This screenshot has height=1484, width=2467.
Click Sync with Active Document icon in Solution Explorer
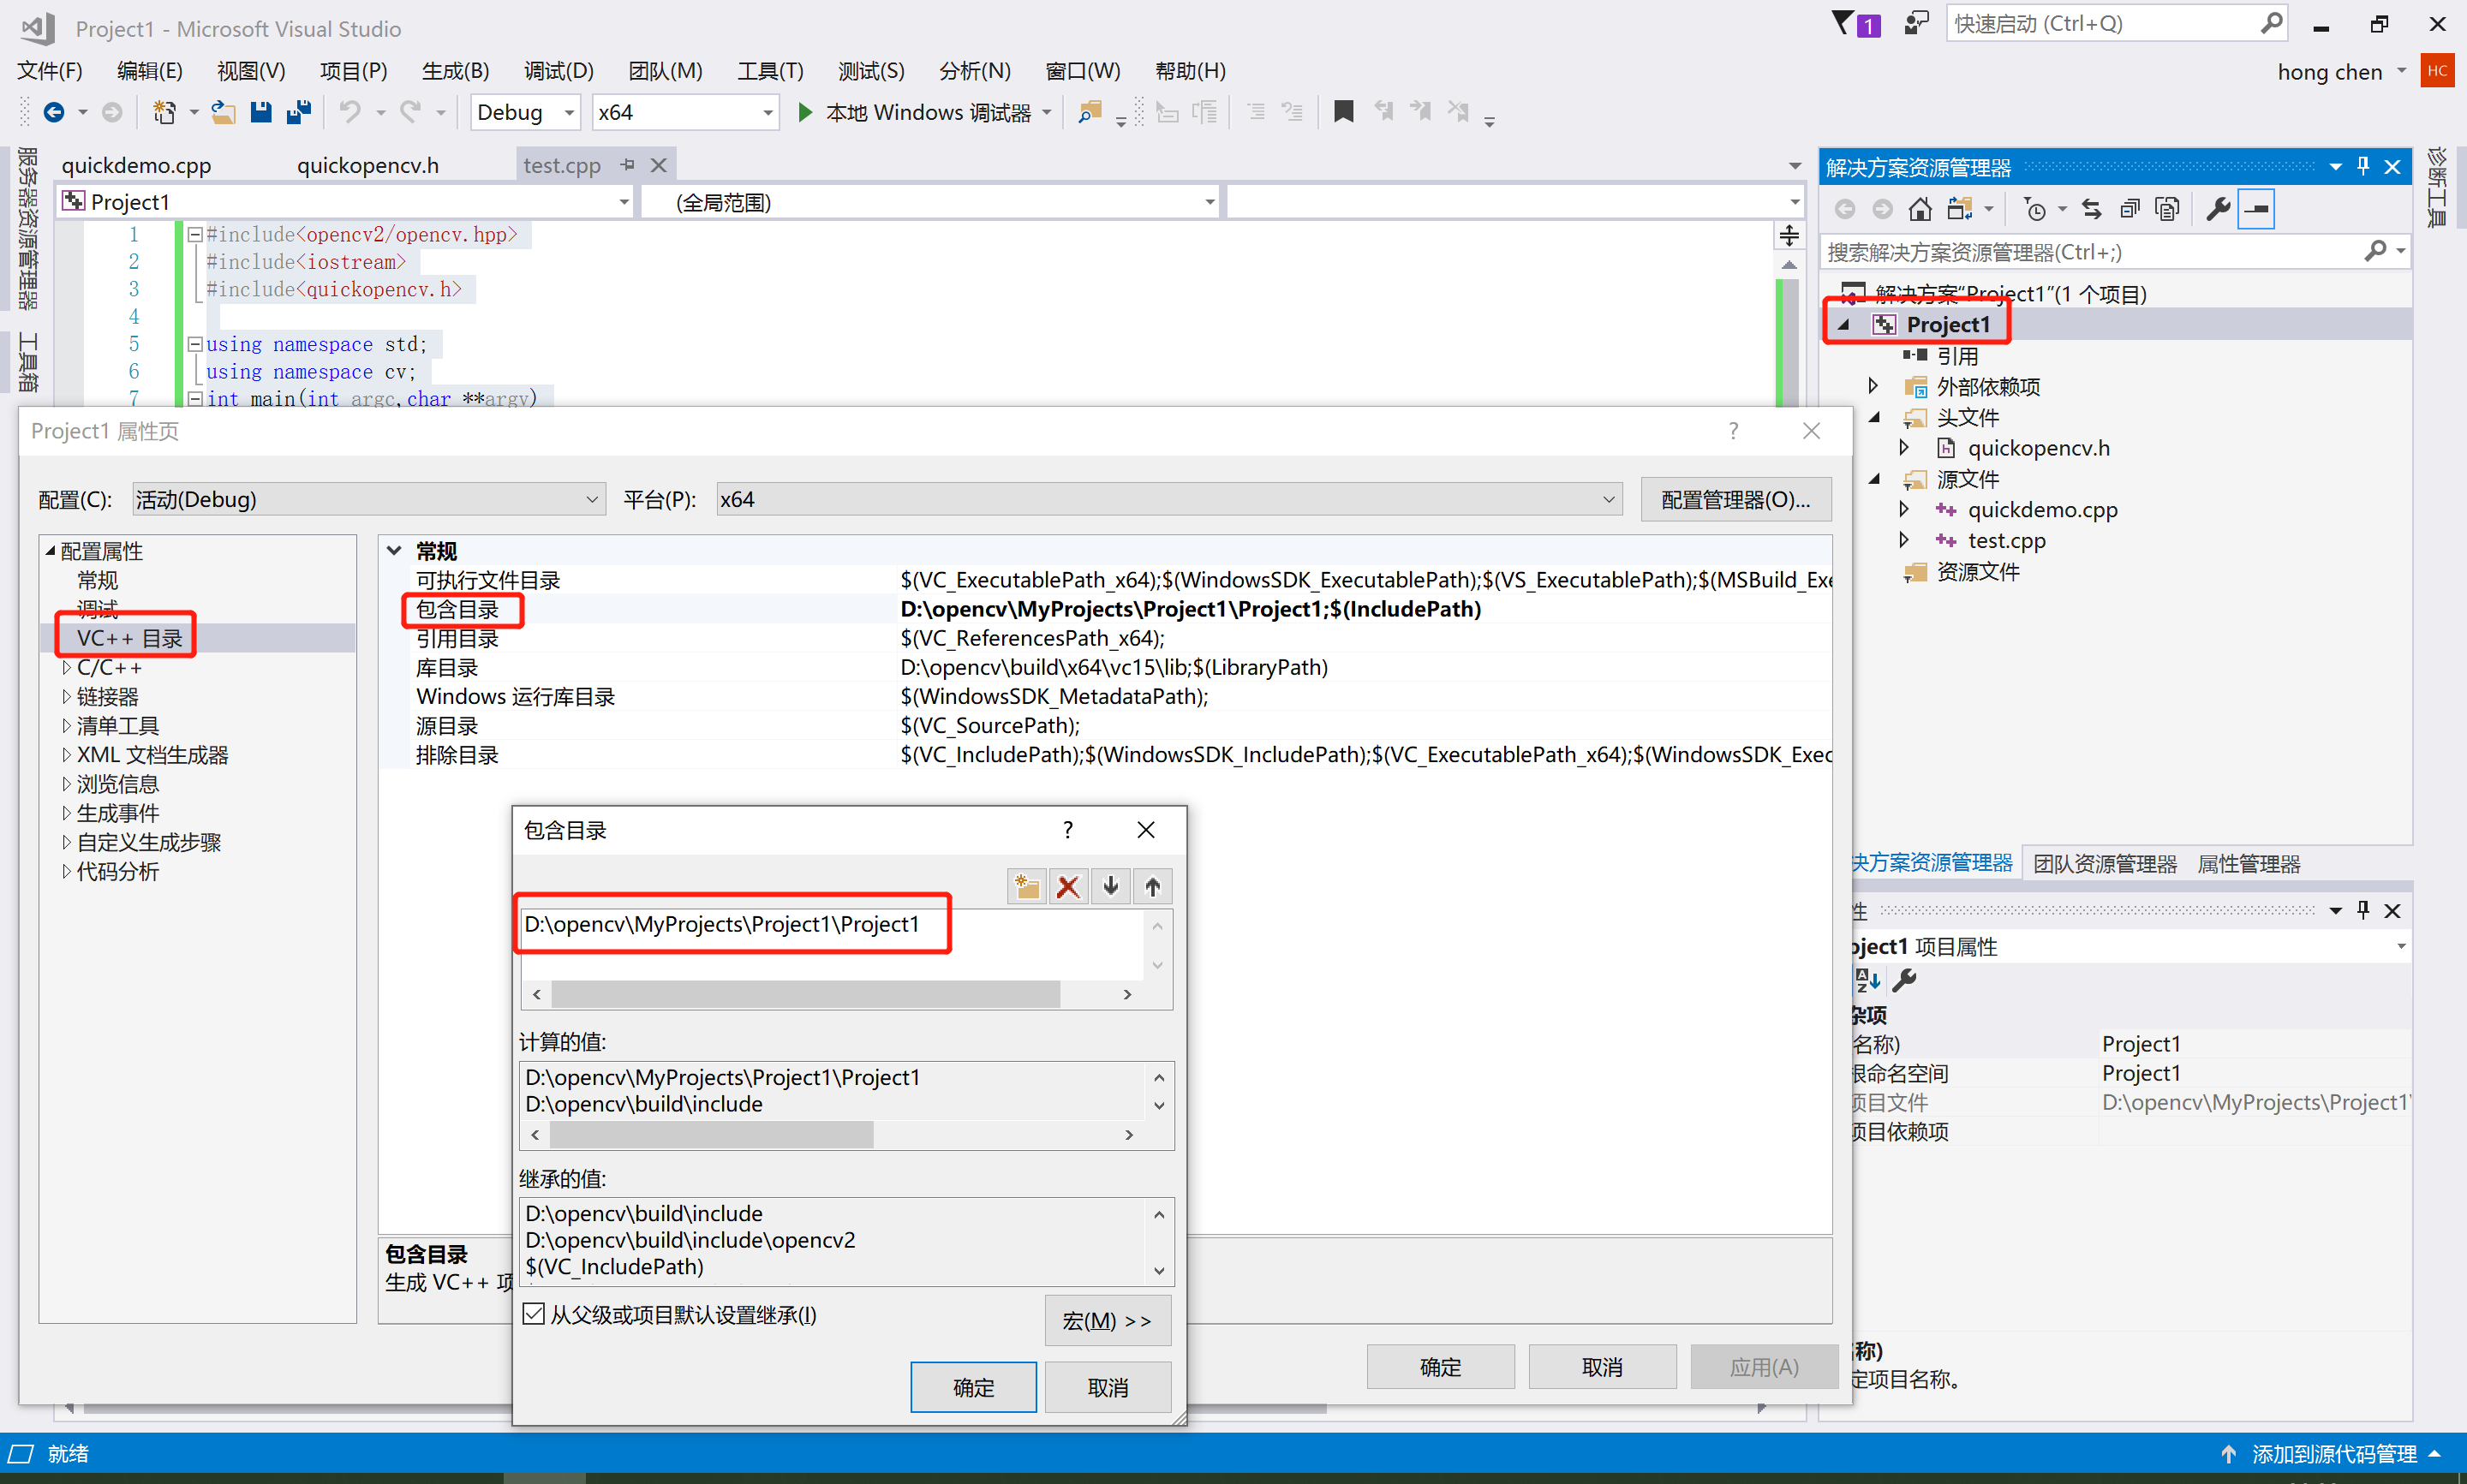click(x=2090, y=209)
